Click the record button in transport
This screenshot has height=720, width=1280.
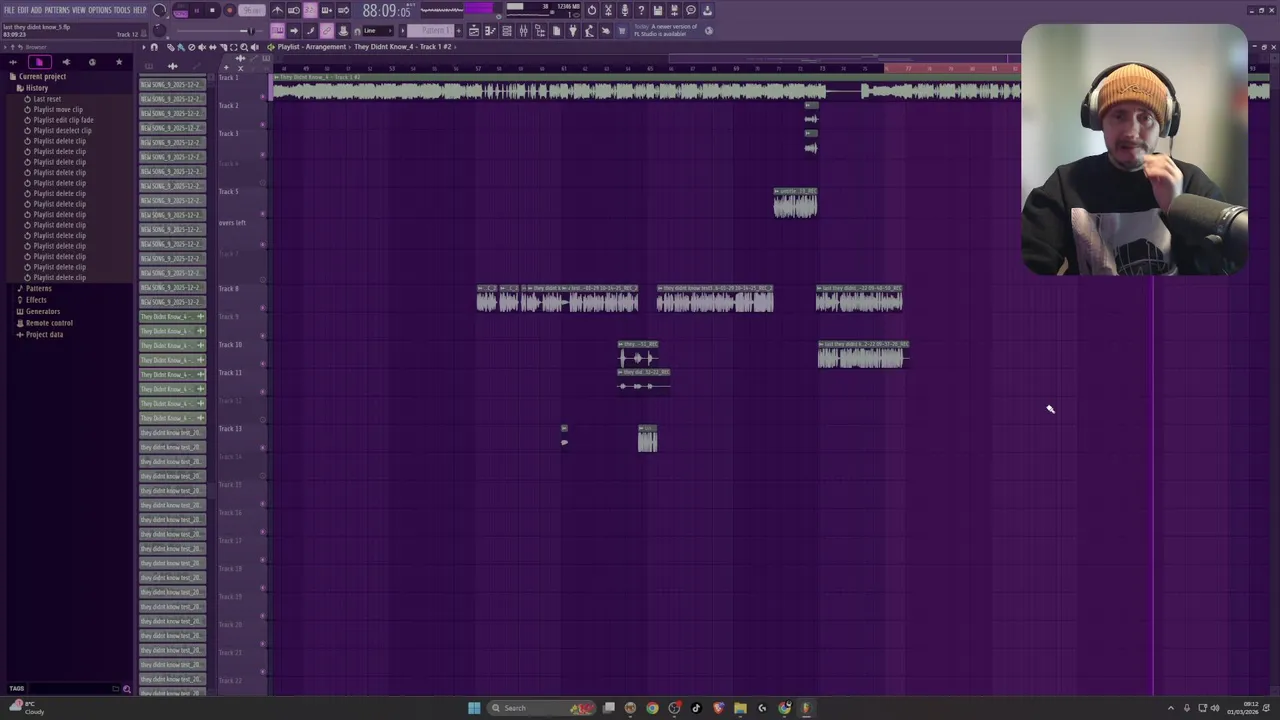[x=230, y=10]
